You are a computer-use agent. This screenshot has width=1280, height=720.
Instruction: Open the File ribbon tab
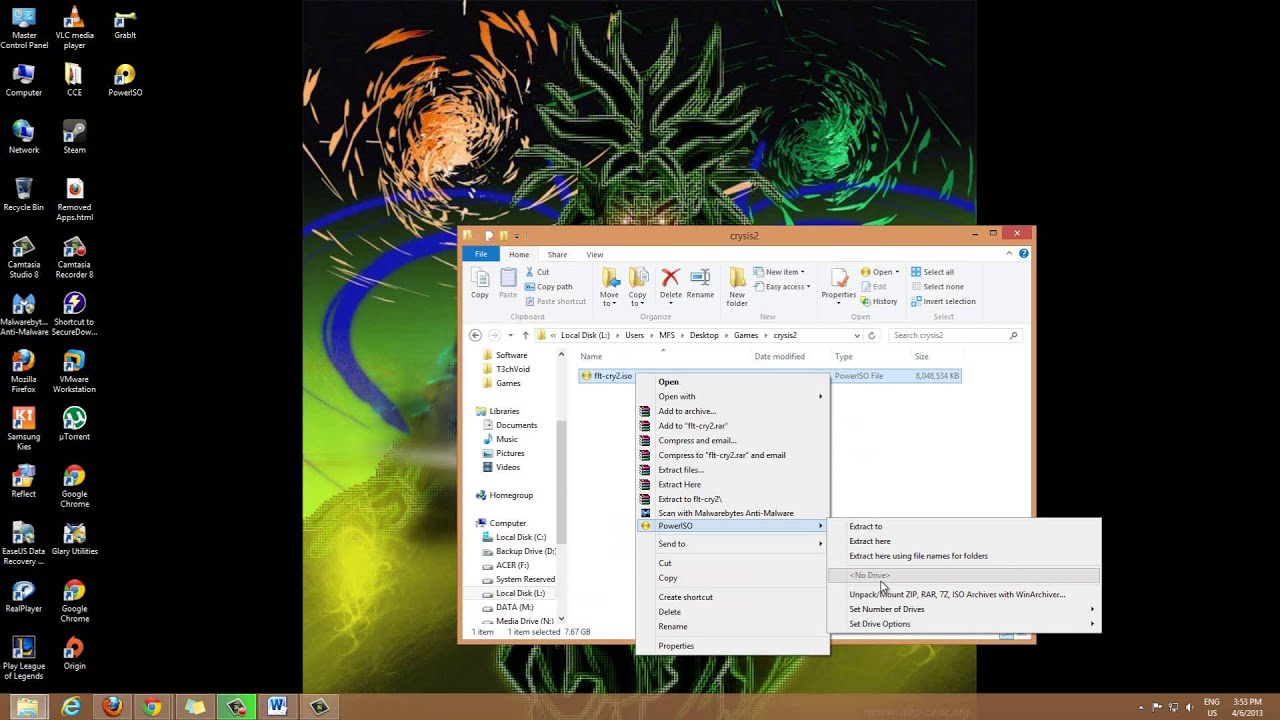click(481, 254)
